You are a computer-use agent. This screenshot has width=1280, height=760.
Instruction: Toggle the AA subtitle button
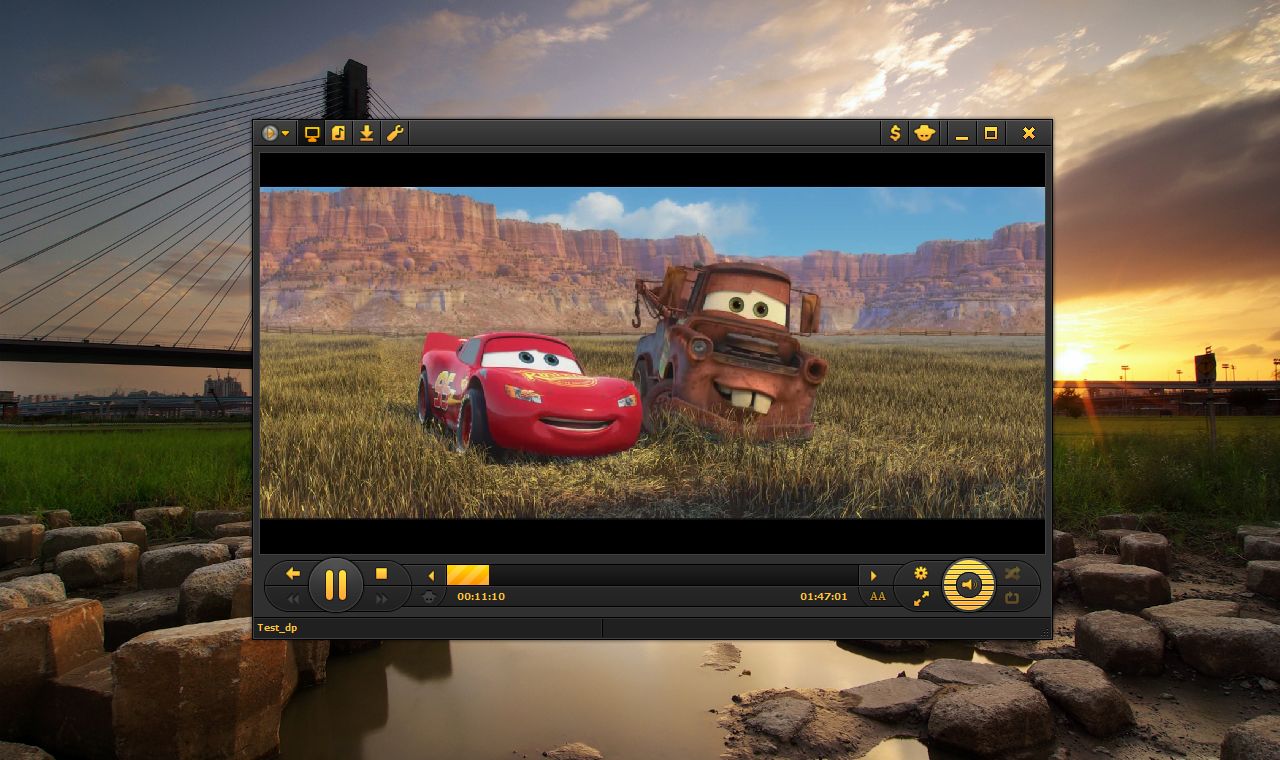[878, 597]
